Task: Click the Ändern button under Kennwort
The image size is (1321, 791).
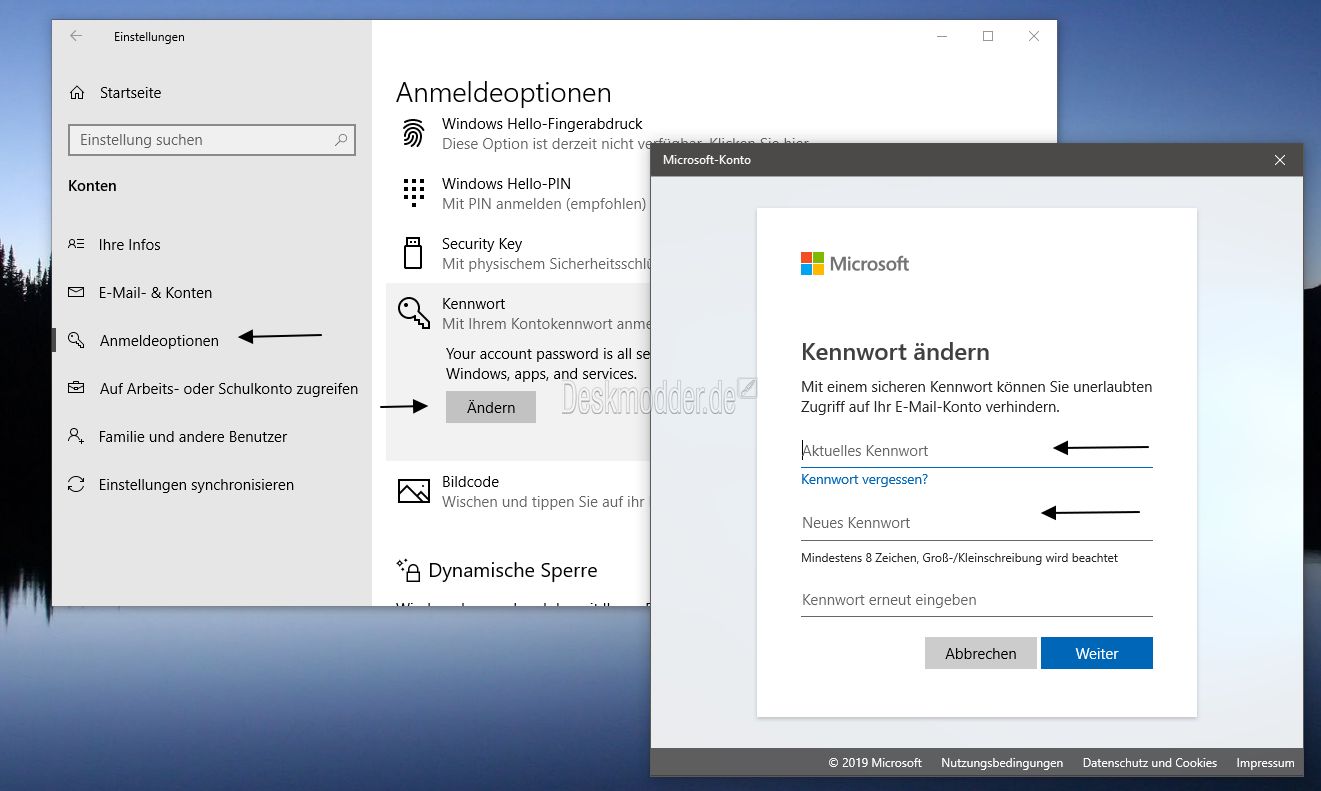Action: click(491, 407)
